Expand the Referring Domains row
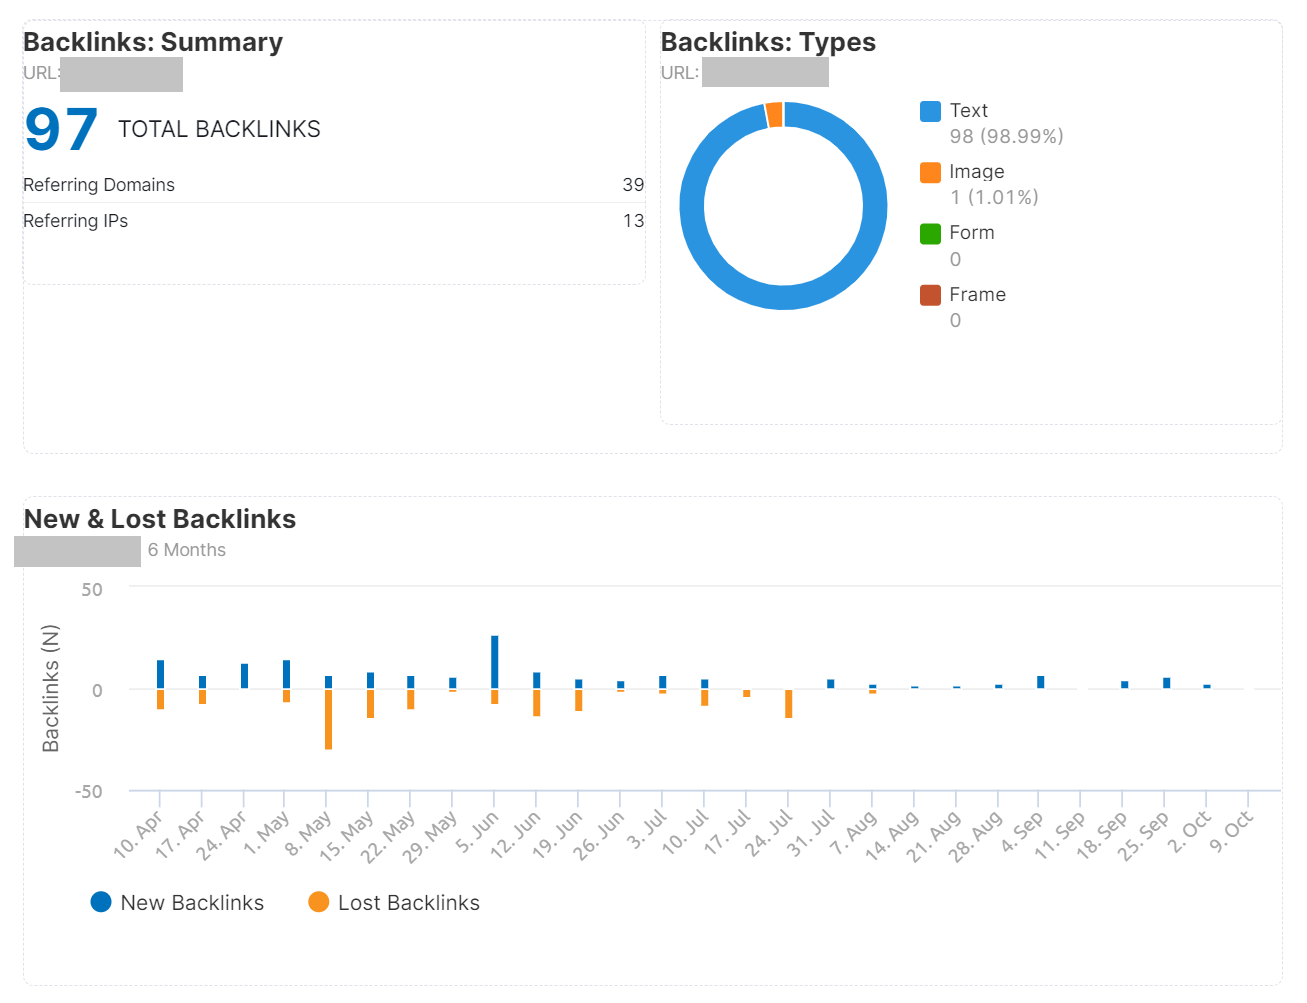Image resolution: width=1307 pixels, height=1003 pixels. [x=99, y=185]
